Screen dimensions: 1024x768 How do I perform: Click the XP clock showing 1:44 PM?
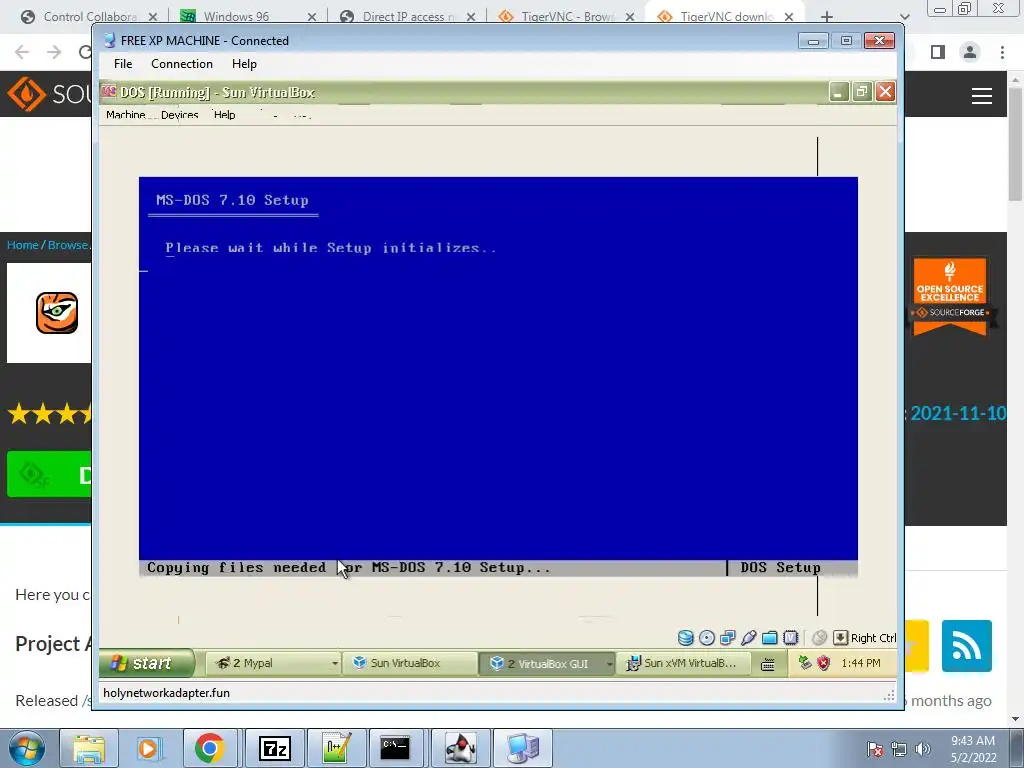coord(861,663)
